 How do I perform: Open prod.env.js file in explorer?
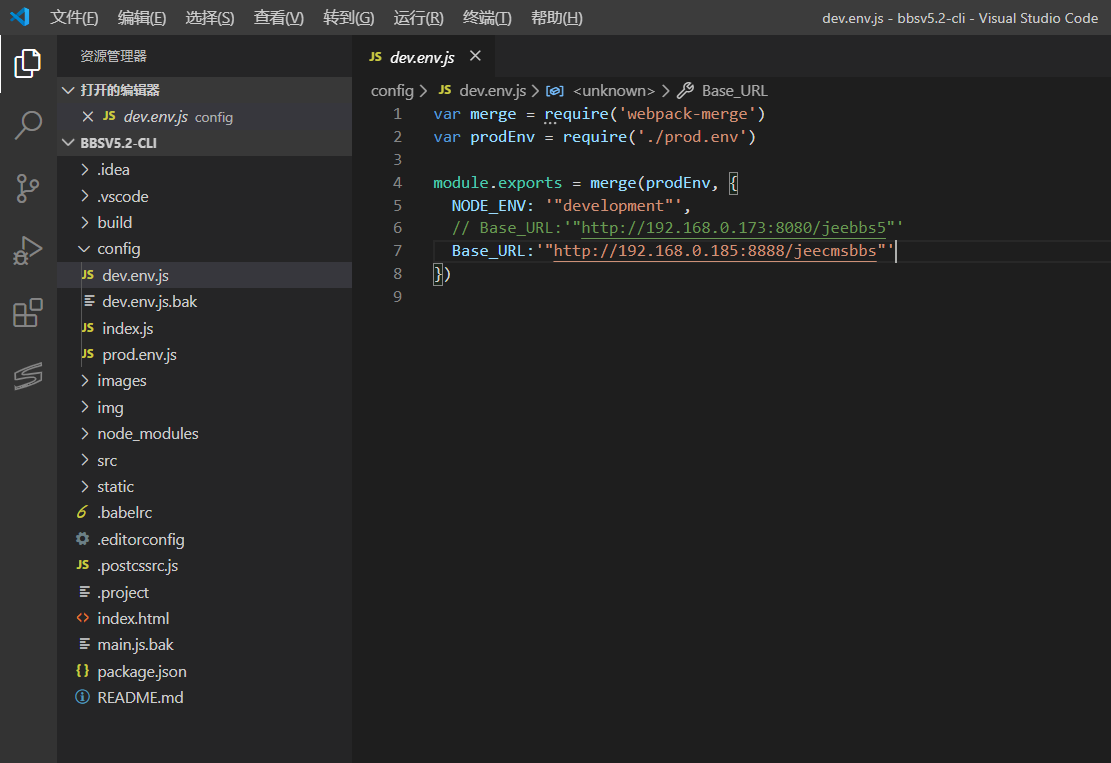(139, 354)
